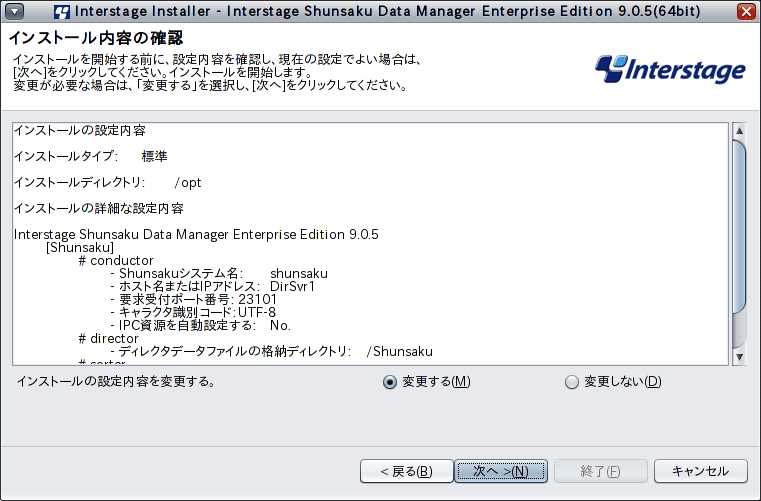Select the 変更しない(D) radio button

572,382
